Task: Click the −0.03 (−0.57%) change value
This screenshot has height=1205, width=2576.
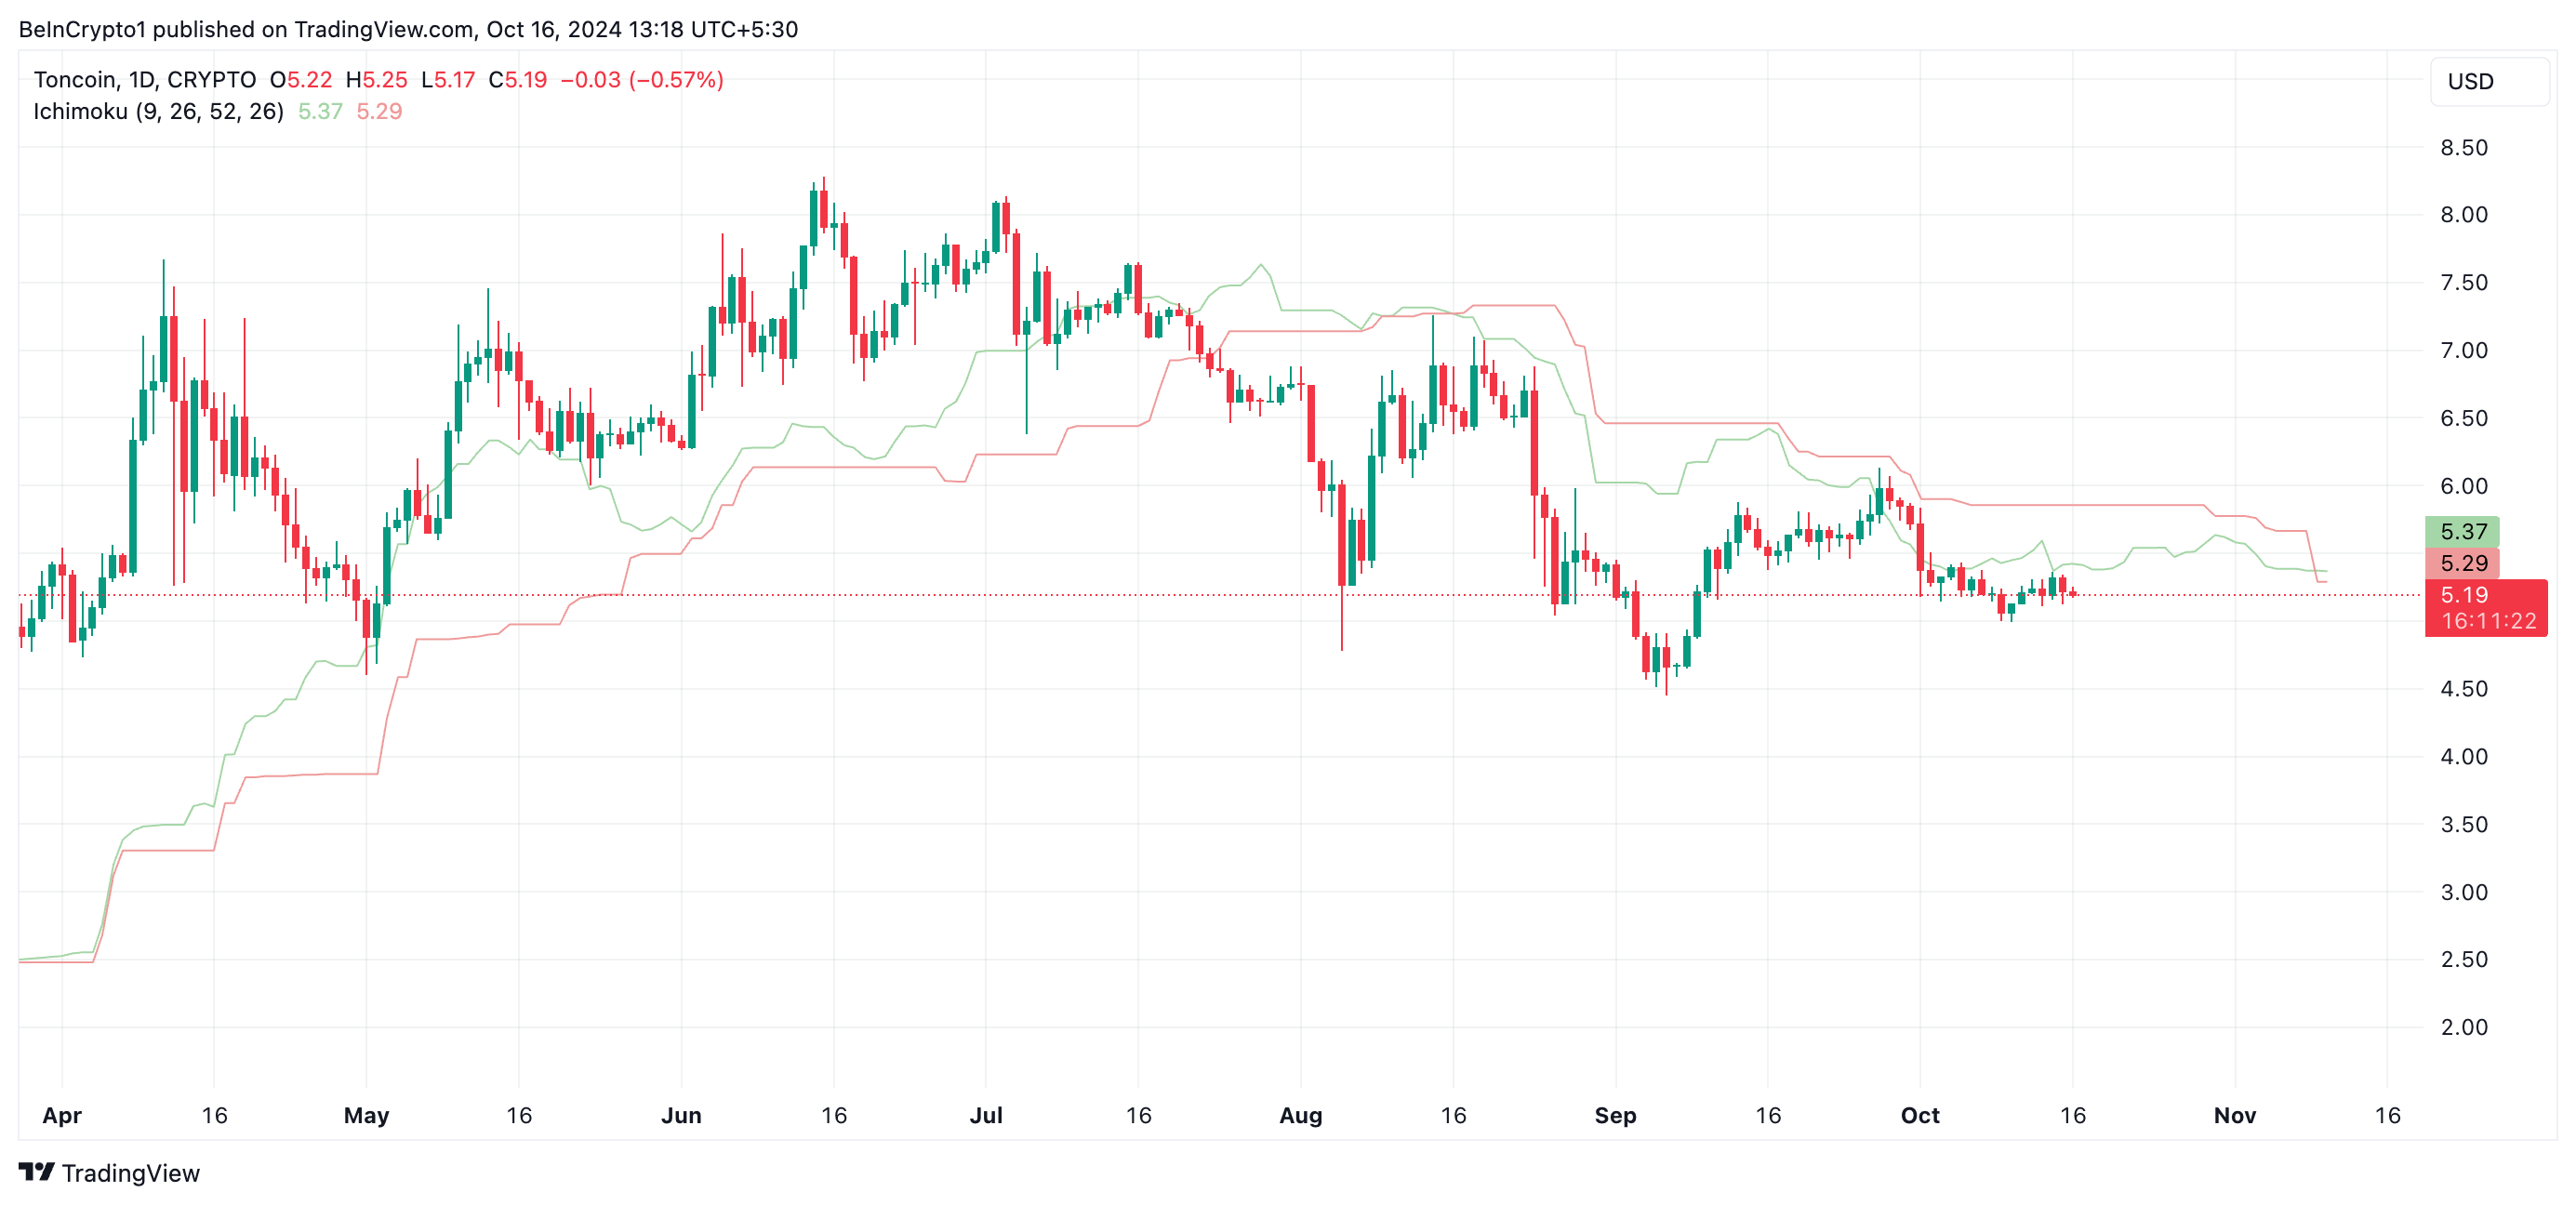Action: 641,80
